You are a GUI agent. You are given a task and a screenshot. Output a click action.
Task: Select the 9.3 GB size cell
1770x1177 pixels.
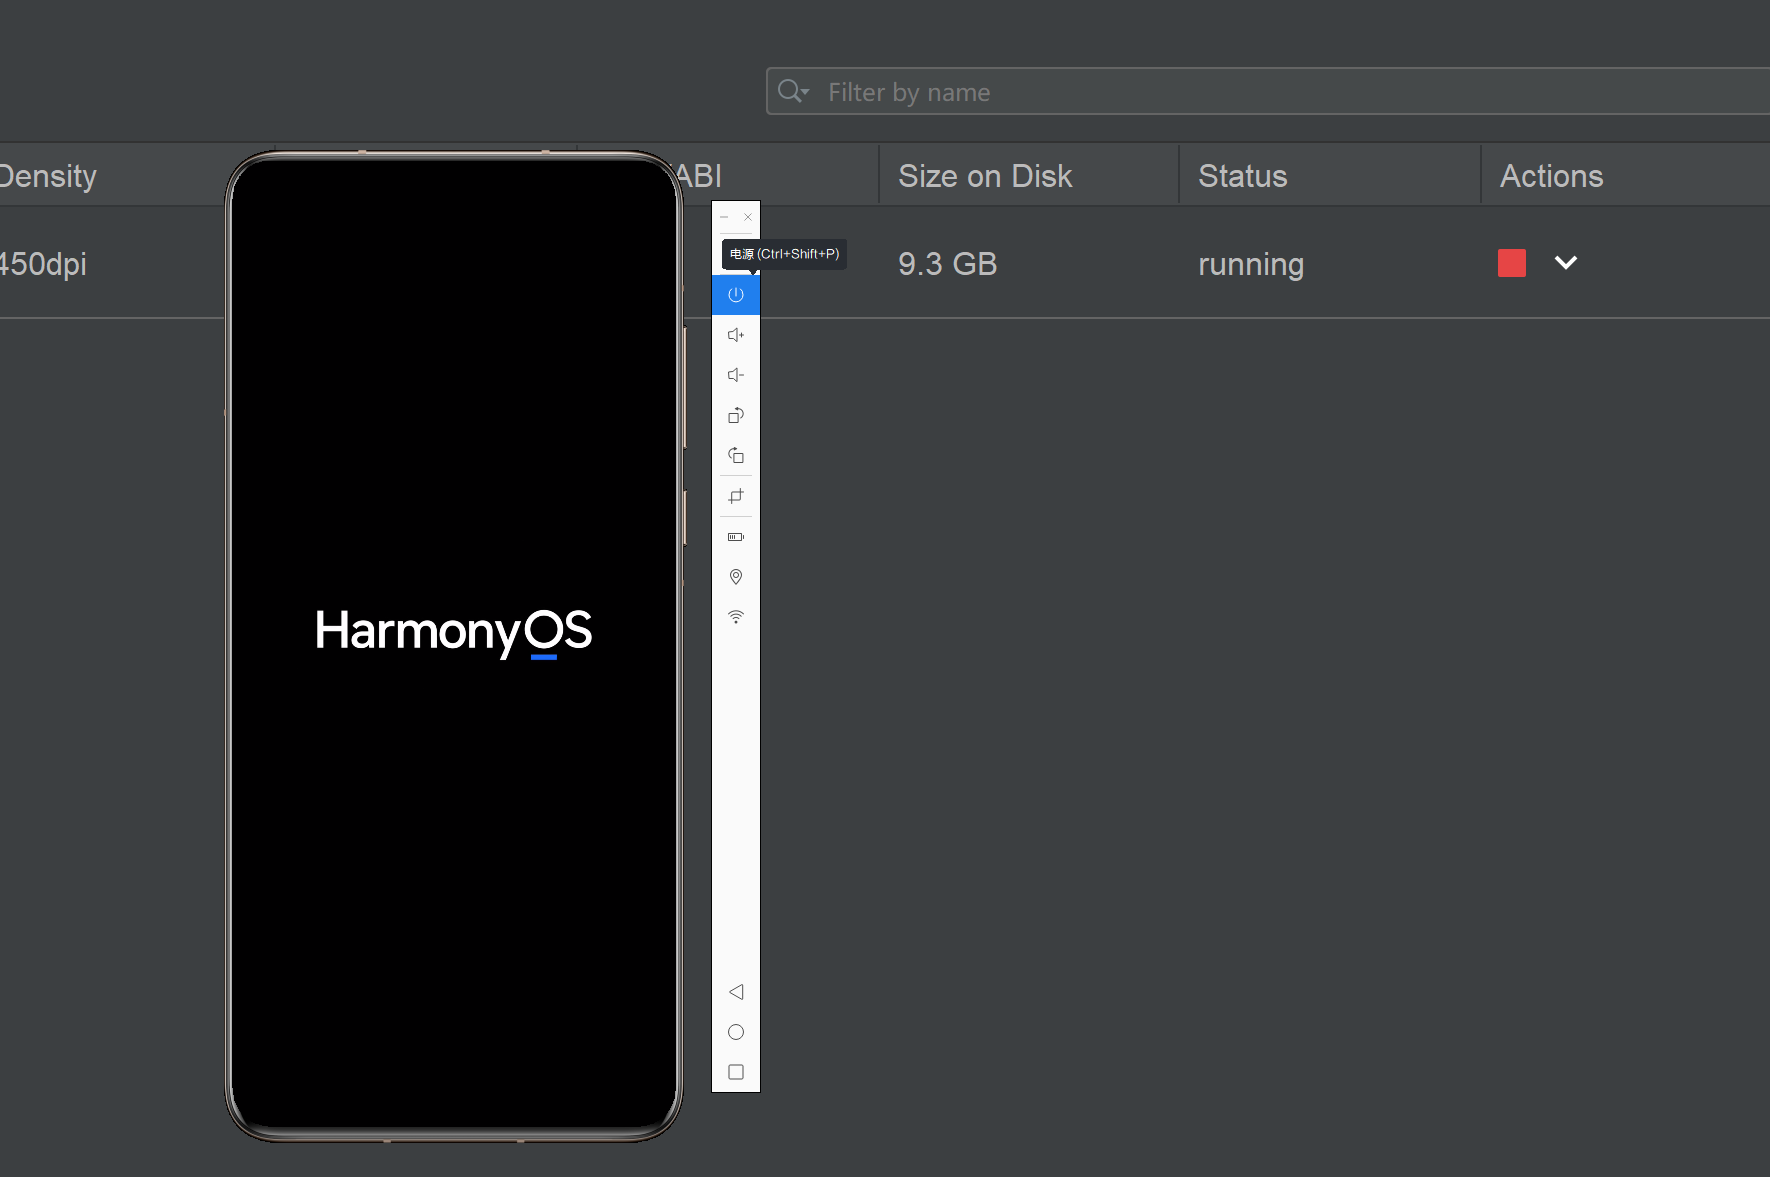tap(948, 264)
